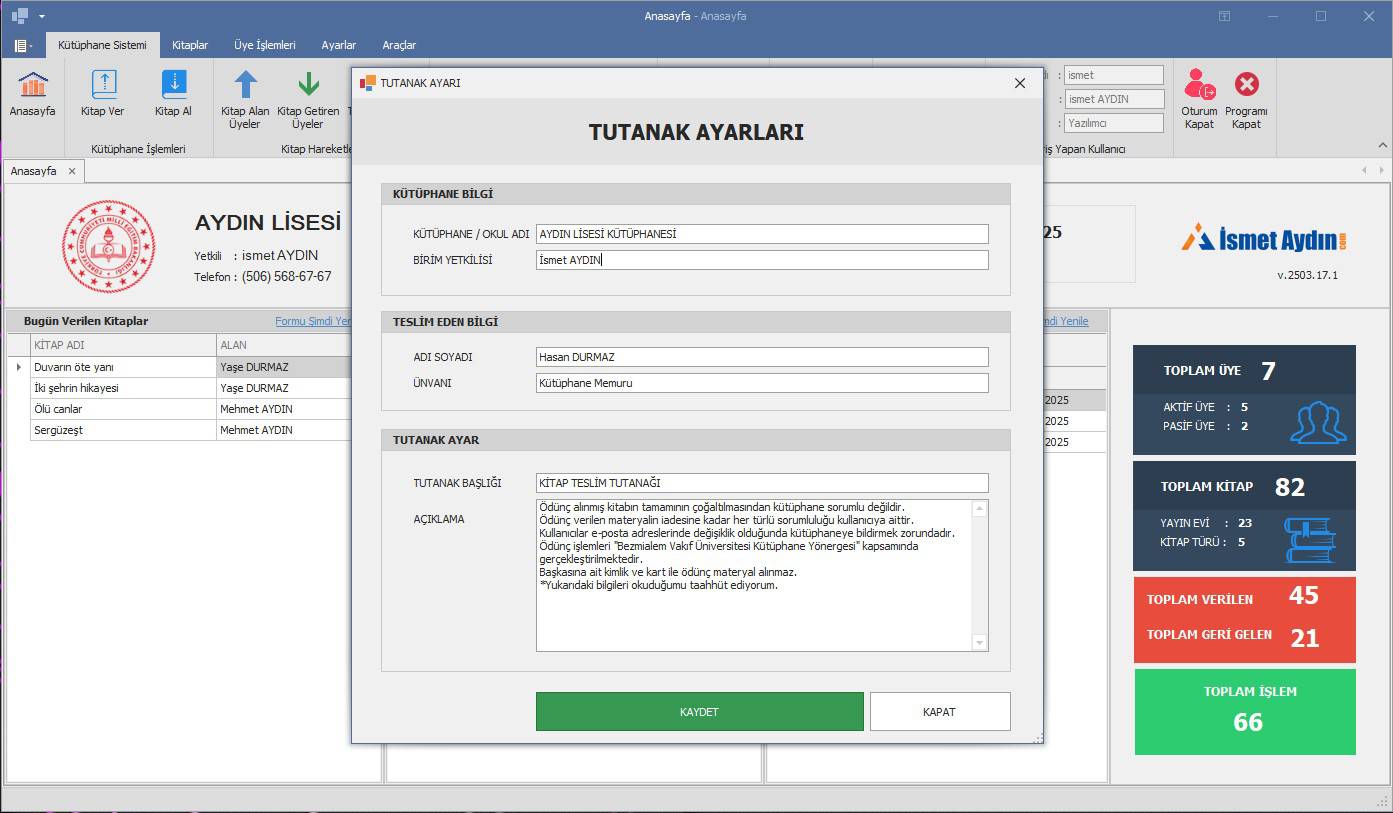
Task: Select the Ayarlar ribbon tab
Action: [x=338, y=45]
